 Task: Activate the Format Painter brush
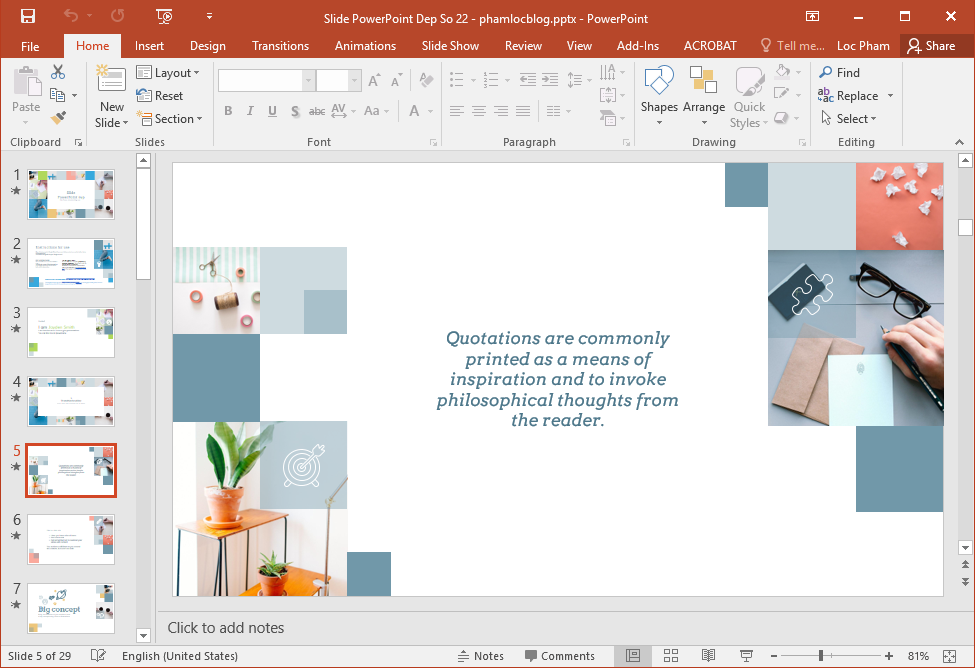(x=58, y=118)
